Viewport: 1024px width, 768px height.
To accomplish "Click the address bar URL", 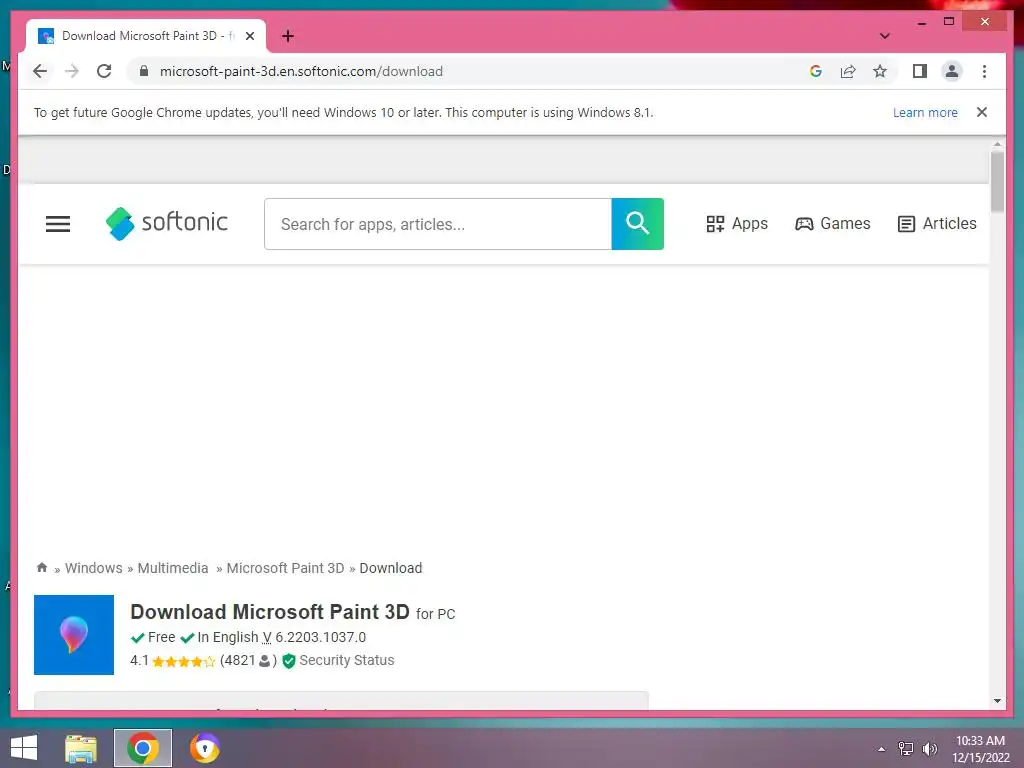I will click(301, 71).
